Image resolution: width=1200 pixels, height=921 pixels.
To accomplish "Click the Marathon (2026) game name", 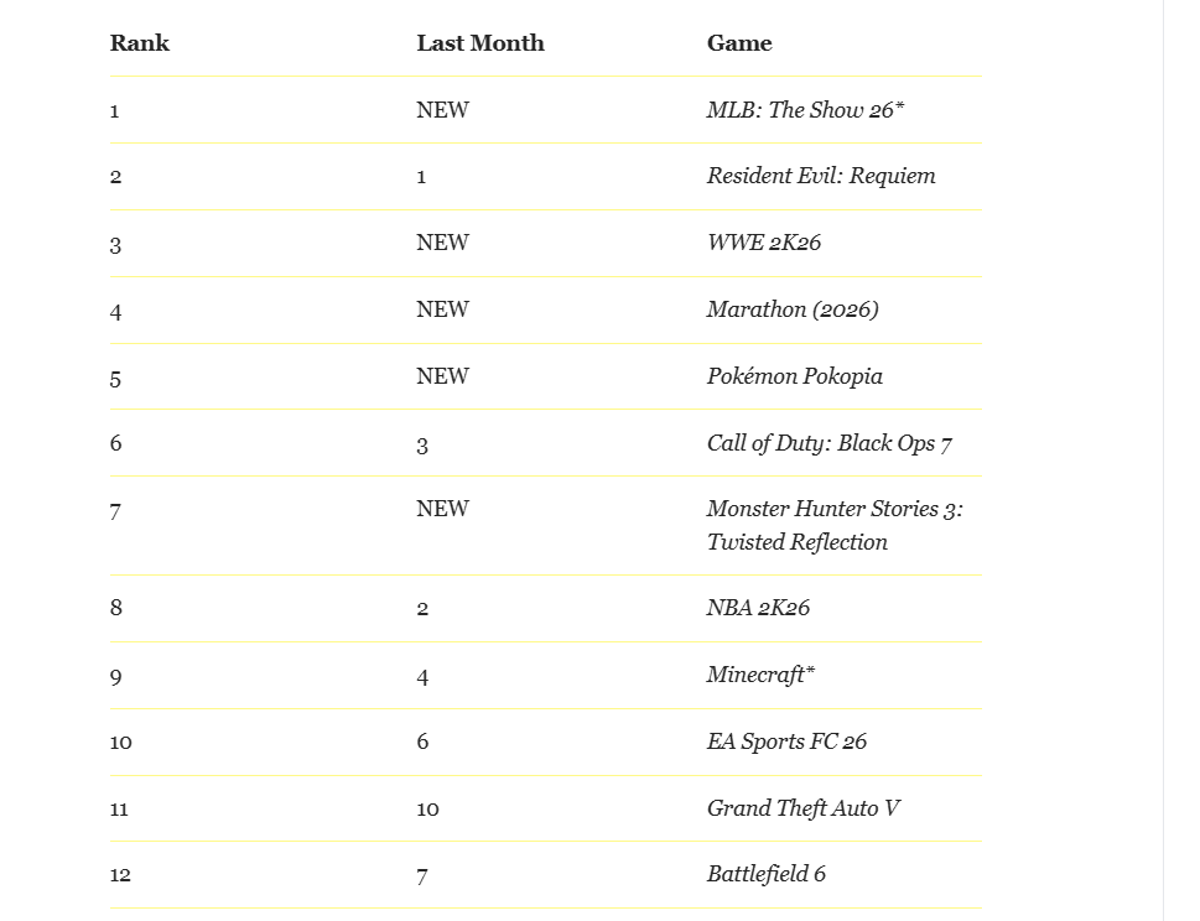I will (x=792, y=310).
